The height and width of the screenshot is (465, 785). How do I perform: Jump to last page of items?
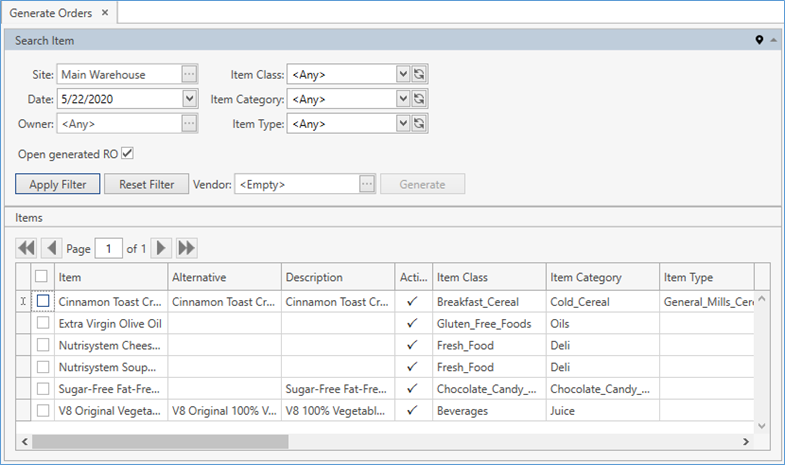click(x=186, y=248)
